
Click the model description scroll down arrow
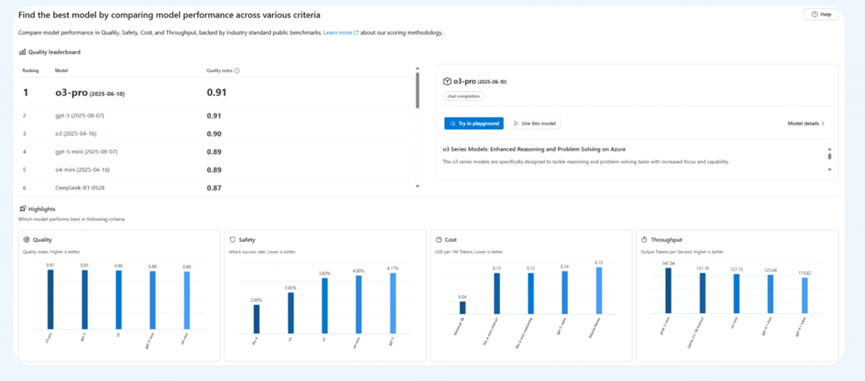pyautogui.click(x=829, y=169)
